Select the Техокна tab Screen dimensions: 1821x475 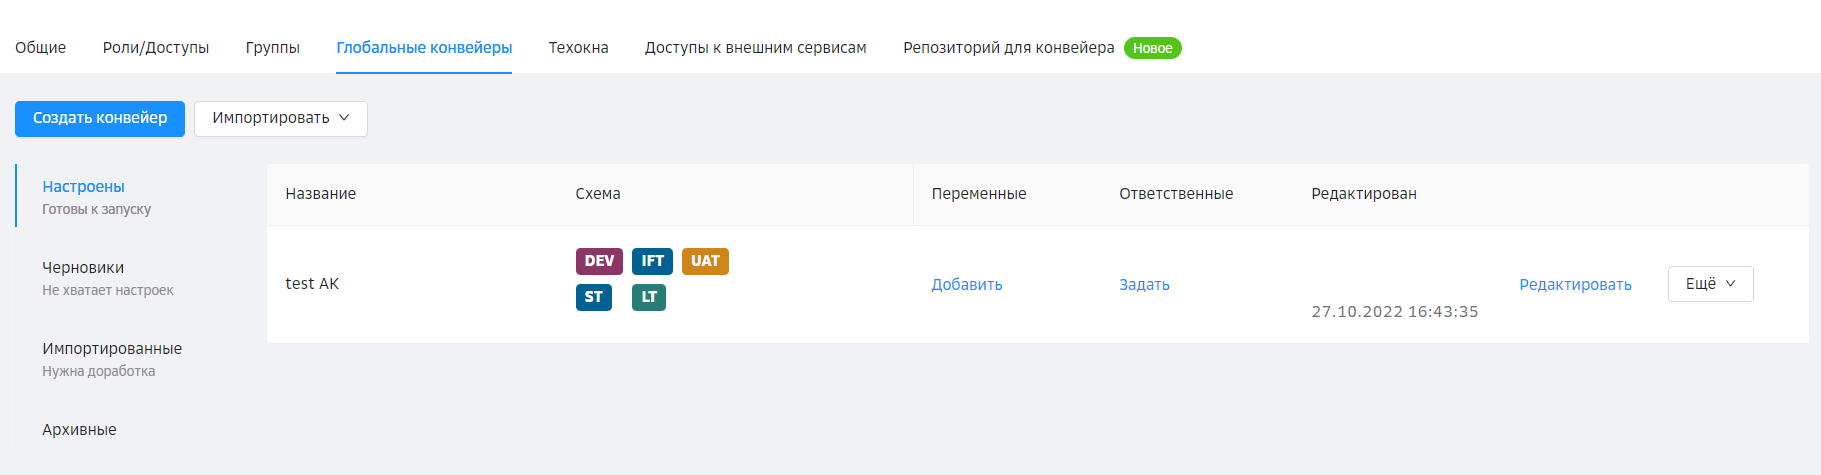point(578,48)
